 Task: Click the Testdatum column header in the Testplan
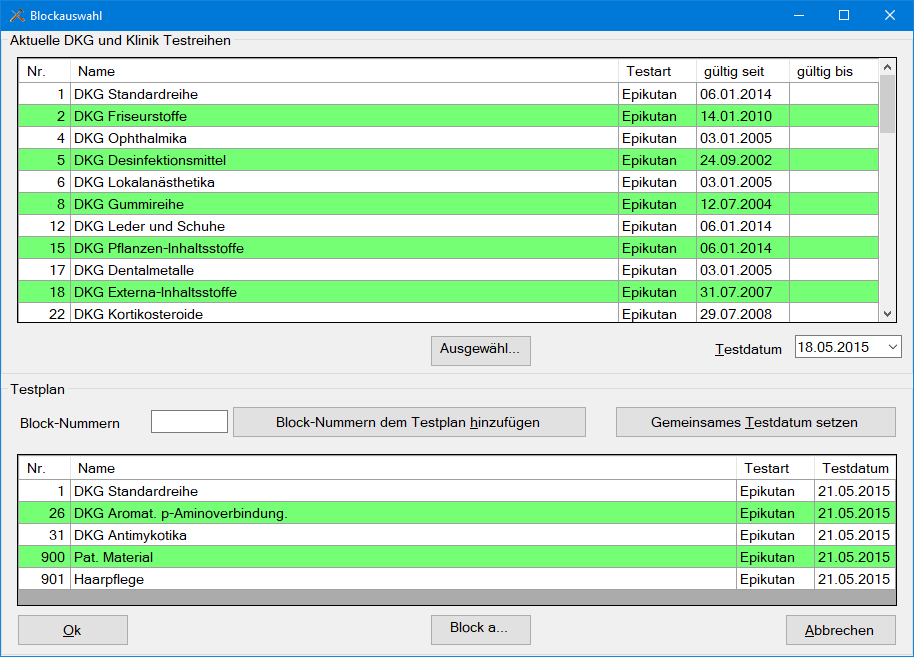(854, 468)
